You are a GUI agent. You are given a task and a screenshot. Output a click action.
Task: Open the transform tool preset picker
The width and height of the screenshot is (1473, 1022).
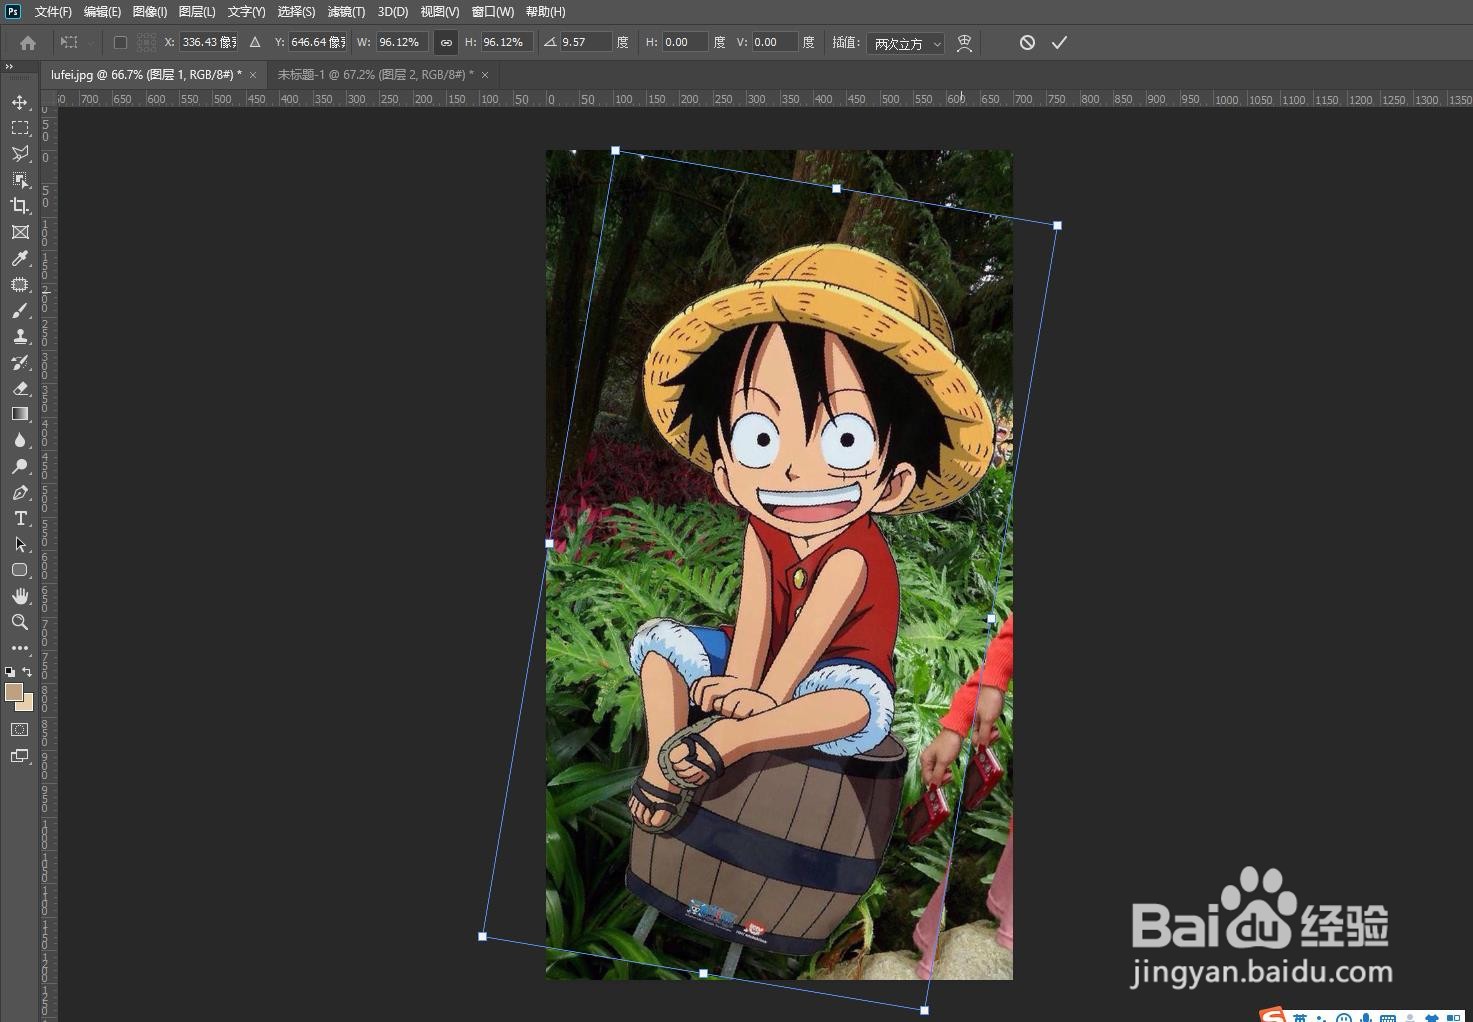(x=76, y=42)
